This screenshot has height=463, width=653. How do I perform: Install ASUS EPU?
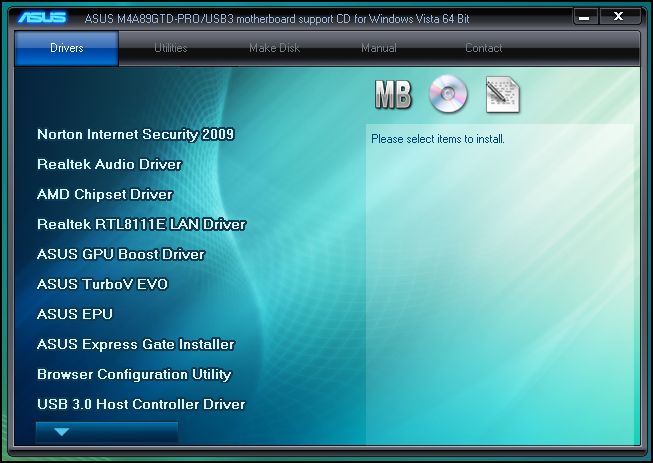[x=75, y=314]
